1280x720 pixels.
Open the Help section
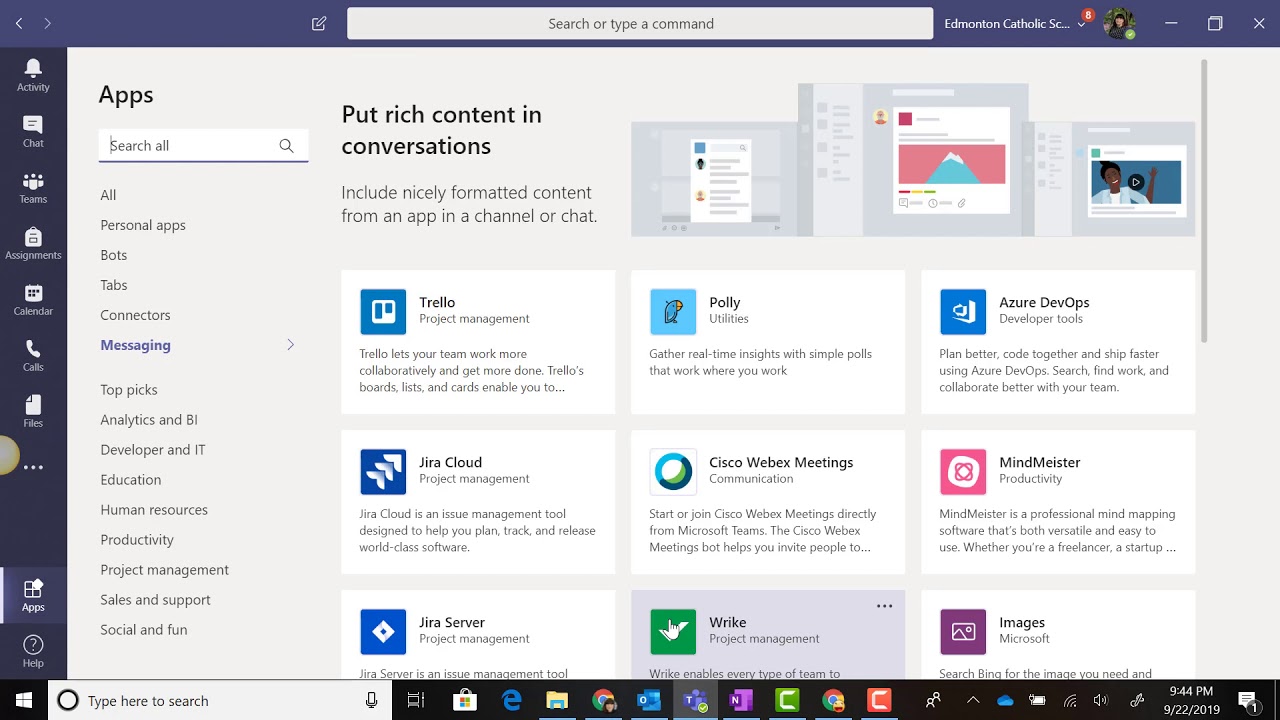(33, 651)
